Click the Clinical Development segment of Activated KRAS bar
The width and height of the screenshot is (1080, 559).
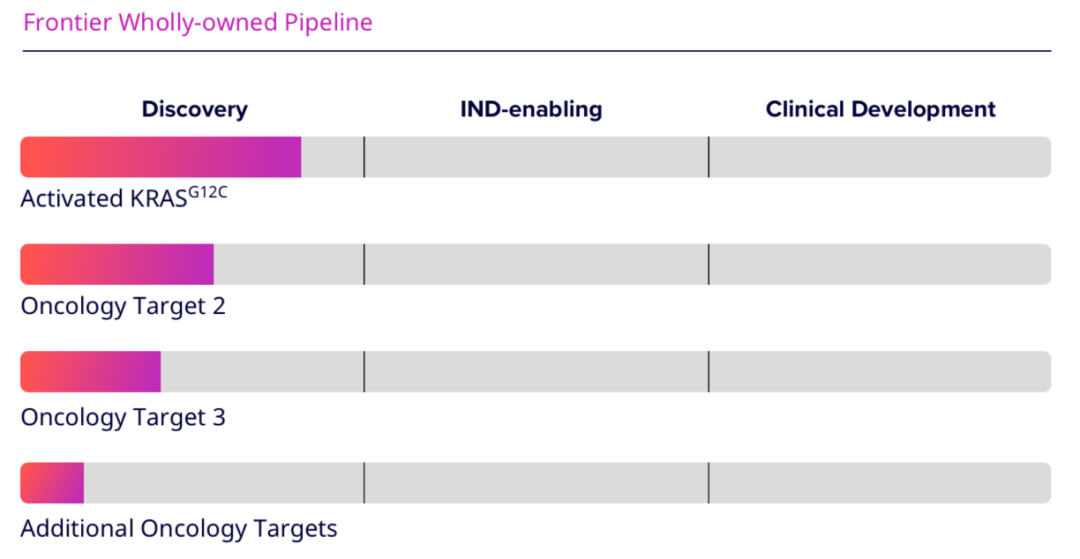pyautogui.click(x=879, y=157)
